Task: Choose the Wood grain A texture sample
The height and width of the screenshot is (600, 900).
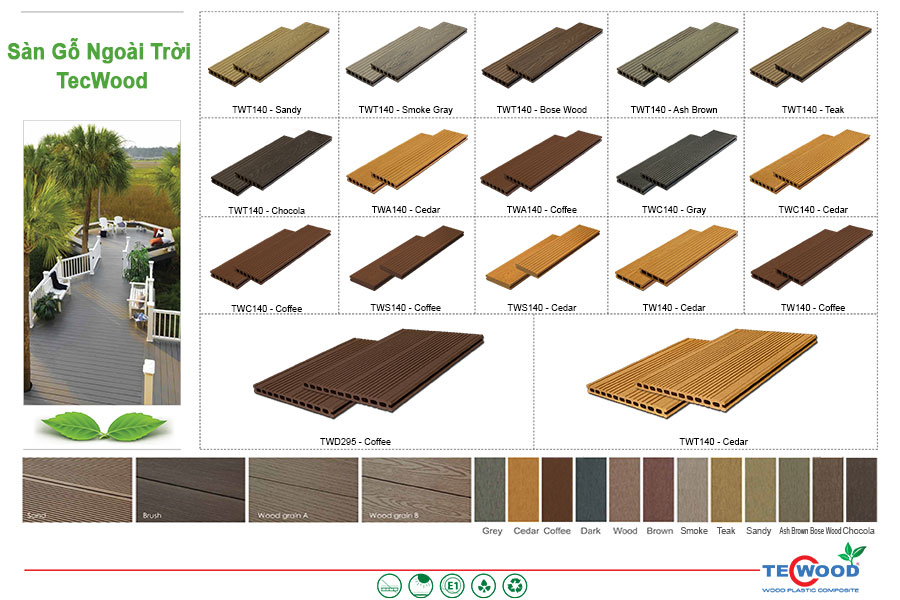Action: (303, 490)
